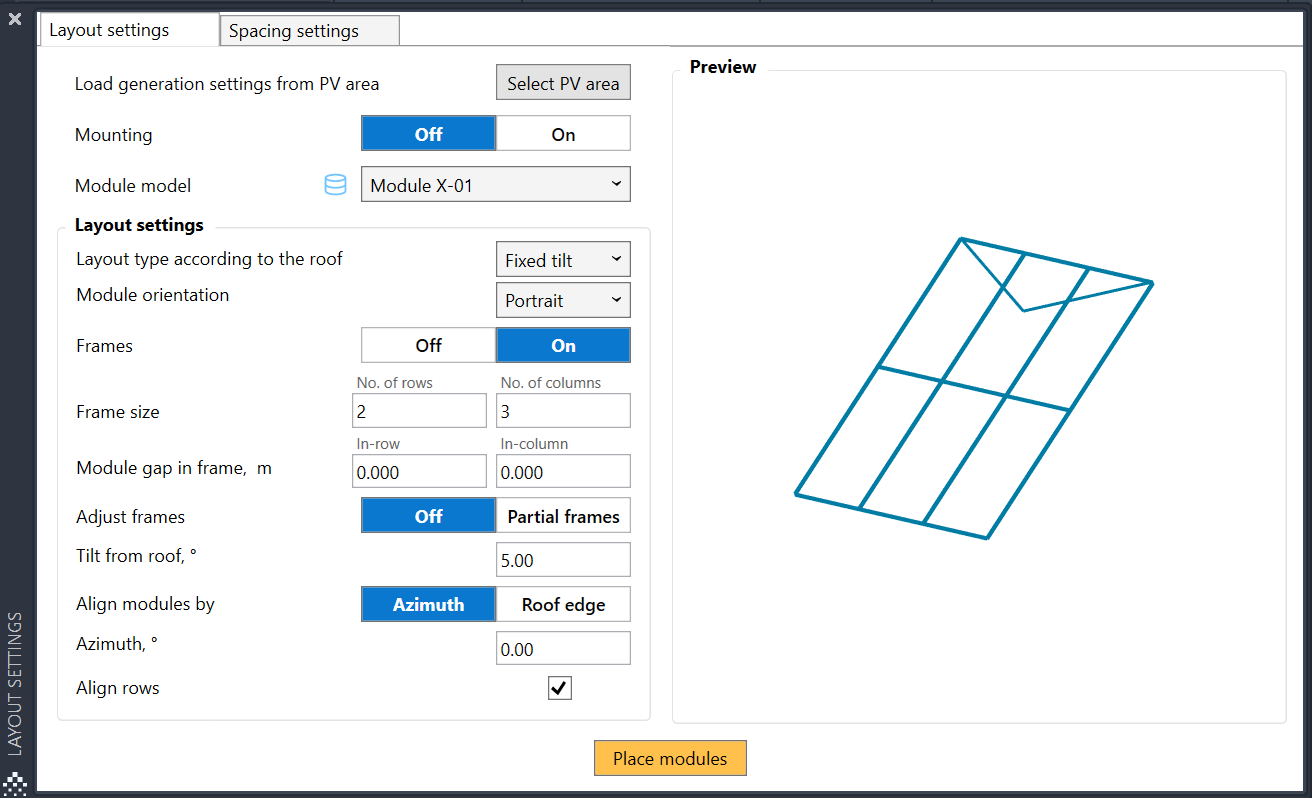Viewport: 1312px width, 798px height.
Task: Turn Mounting On
Action: [562, 132]
